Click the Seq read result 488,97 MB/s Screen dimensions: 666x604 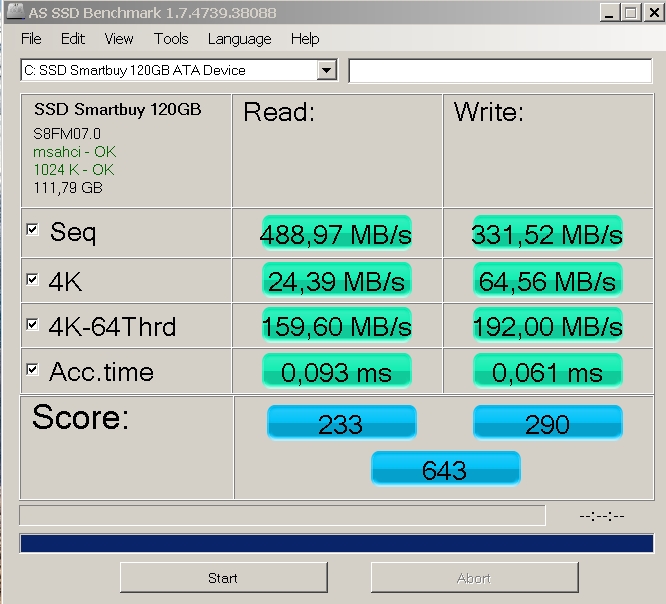click(x=336, y=233)
